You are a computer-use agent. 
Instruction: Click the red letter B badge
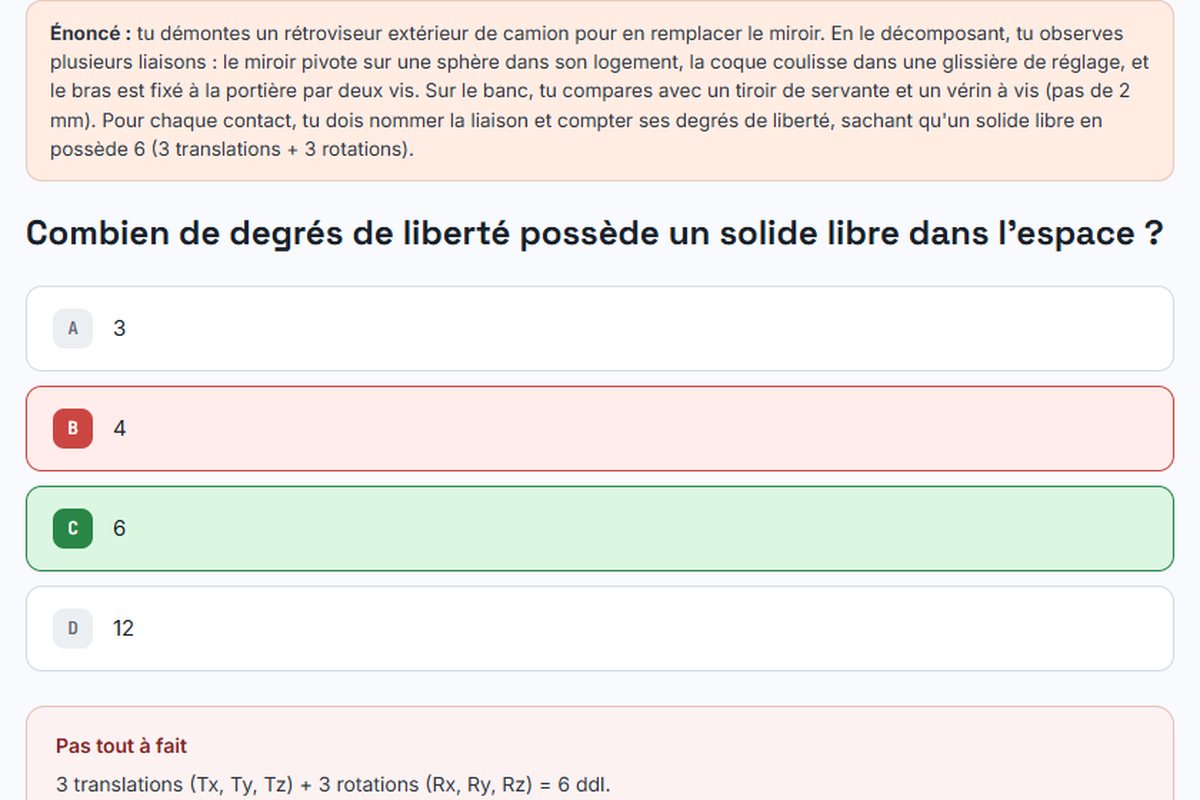[73, 429]
